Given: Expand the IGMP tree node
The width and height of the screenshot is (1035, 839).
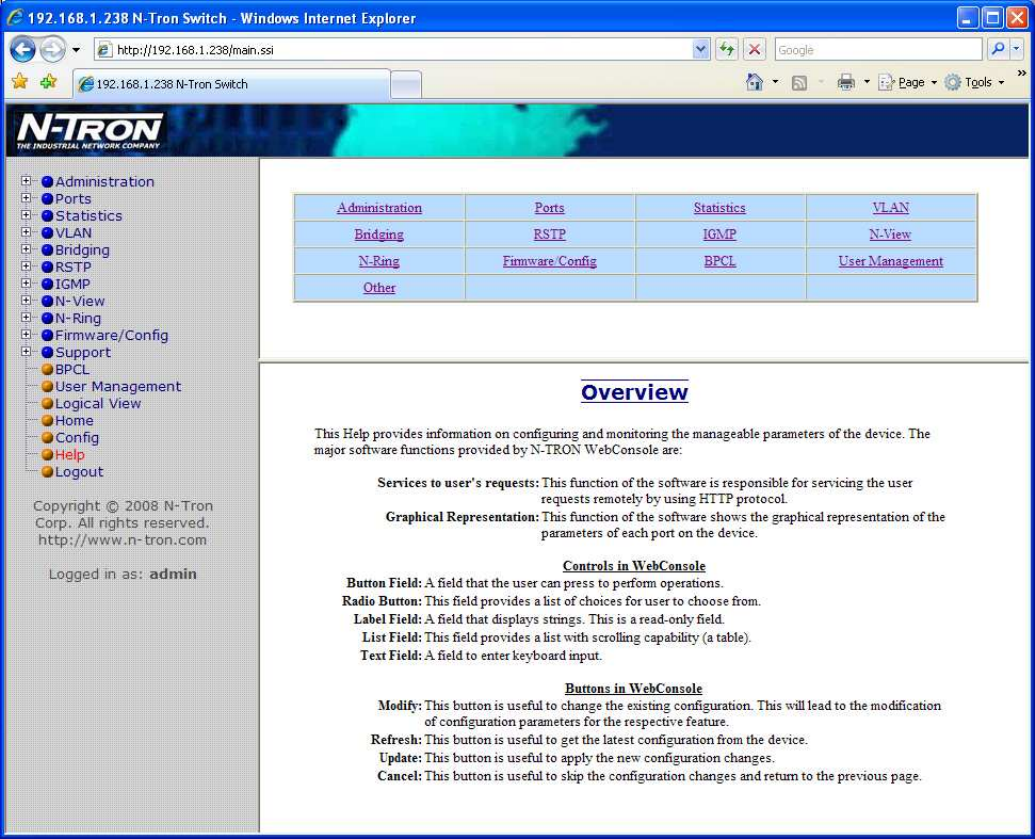Looking at the screenshot, I should tap(26, 283).
